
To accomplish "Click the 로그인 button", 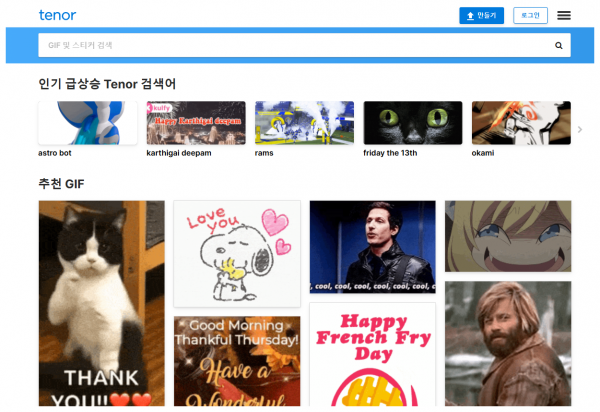I will point(530,16).
